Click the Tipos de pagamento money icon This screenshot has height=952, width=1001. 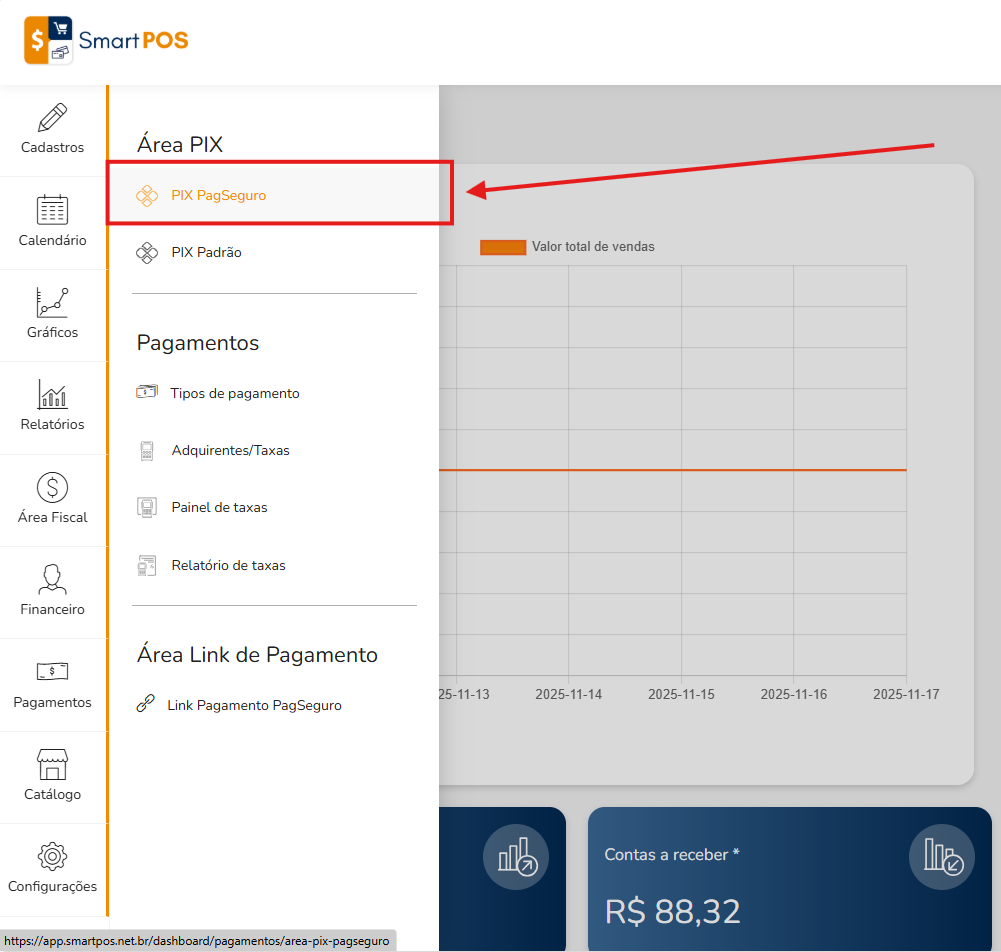147,391
